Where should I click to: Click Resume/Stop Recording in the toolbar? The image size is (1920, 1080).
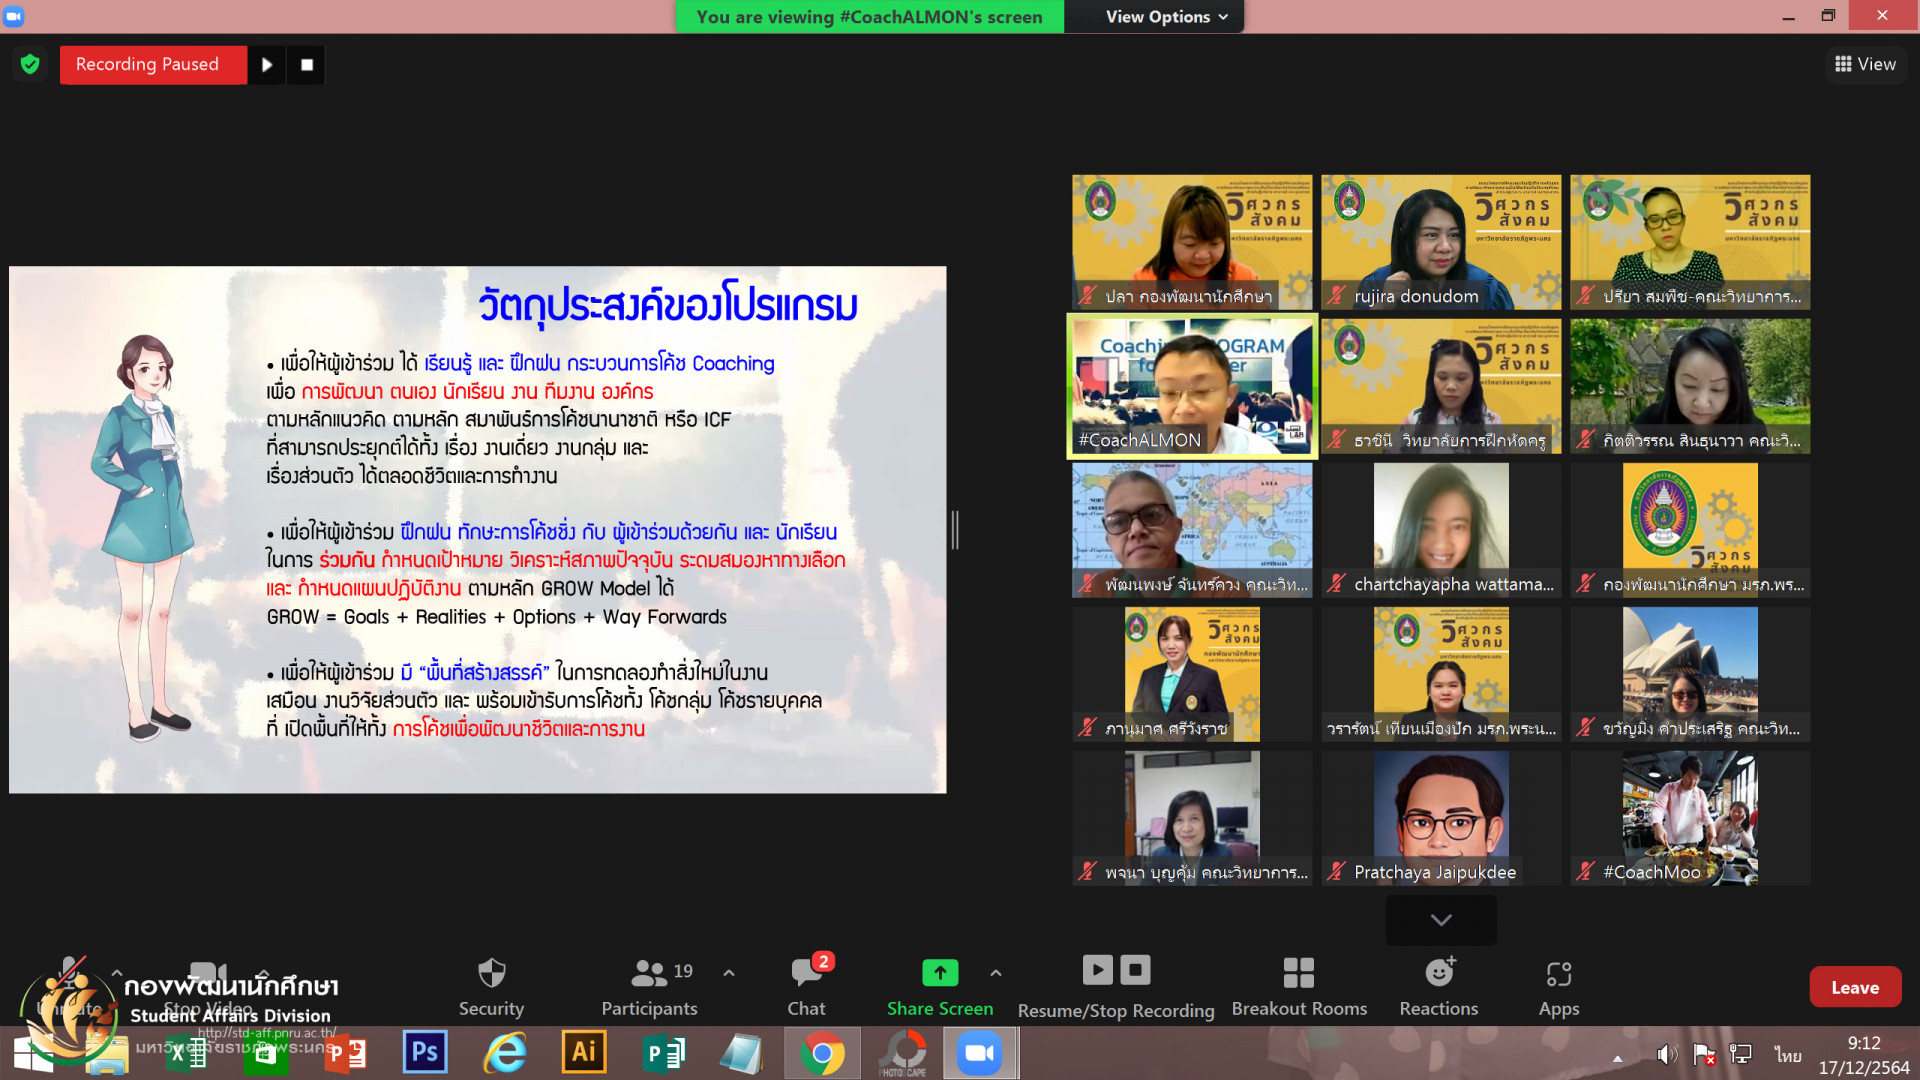point(1116,987)
